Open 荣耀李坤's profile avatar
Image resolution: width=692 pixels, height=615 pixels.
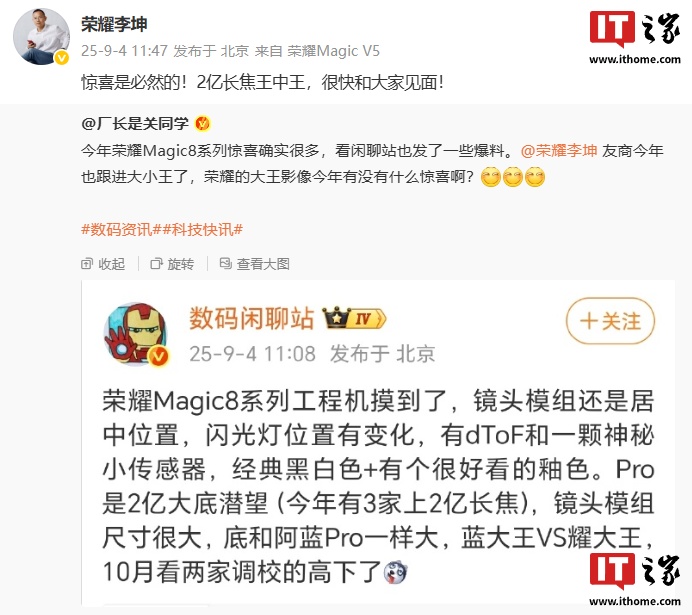41,37
